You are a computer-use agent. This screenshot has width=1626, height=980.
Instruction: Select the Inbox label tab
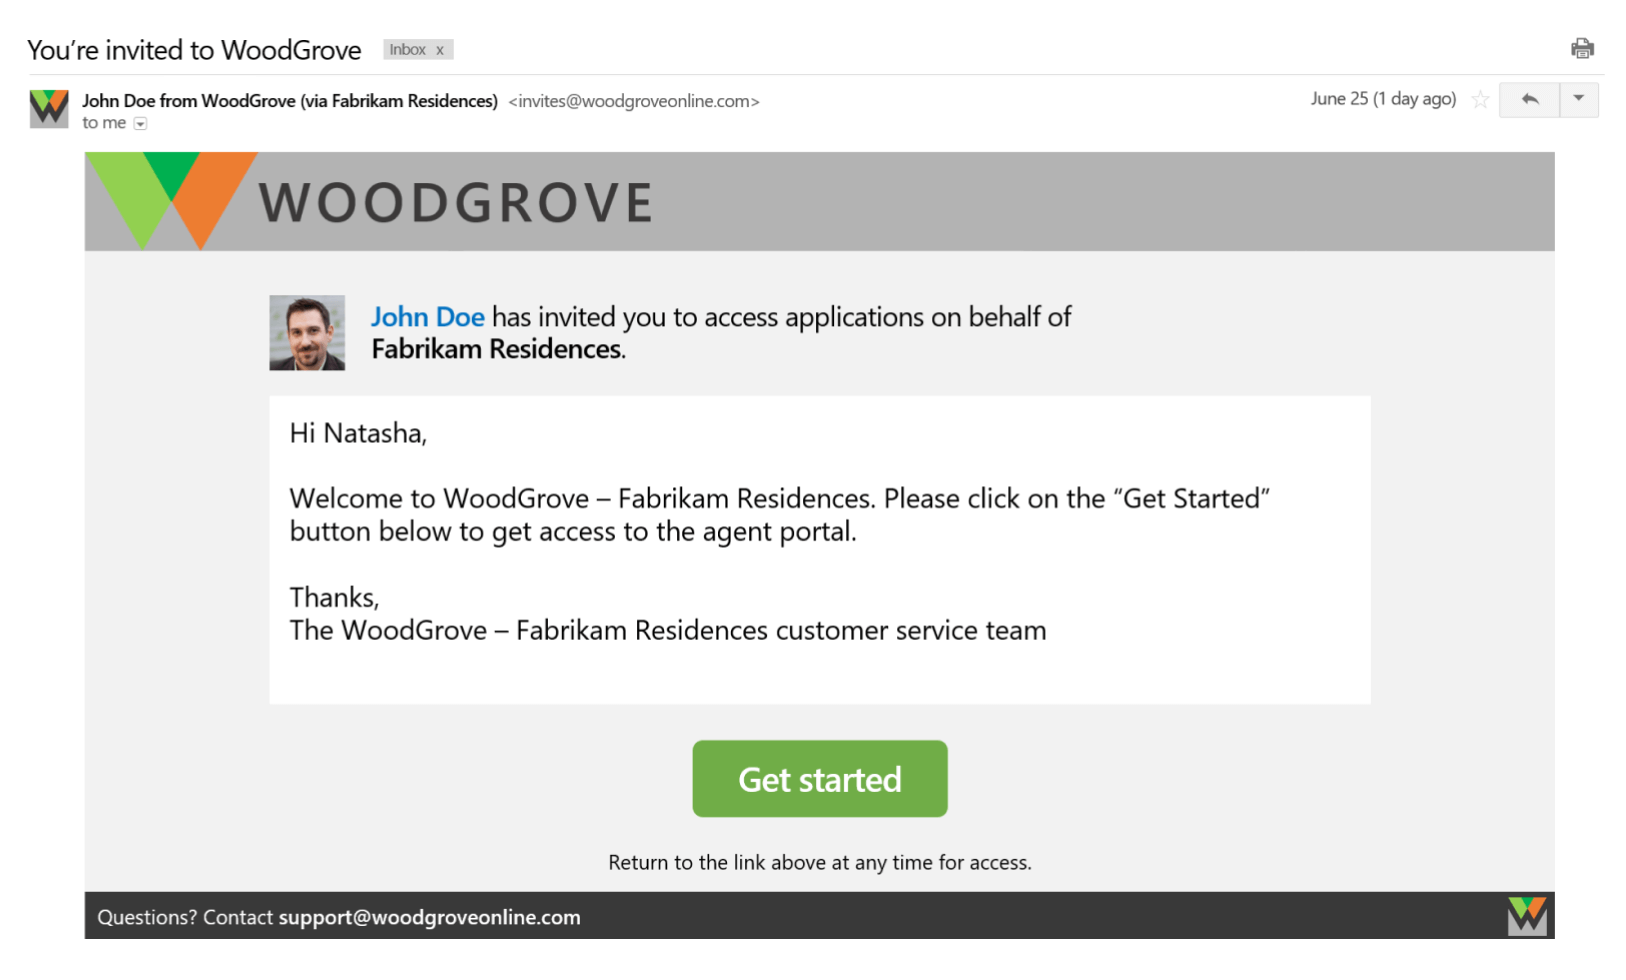click(x=410, y=49)
